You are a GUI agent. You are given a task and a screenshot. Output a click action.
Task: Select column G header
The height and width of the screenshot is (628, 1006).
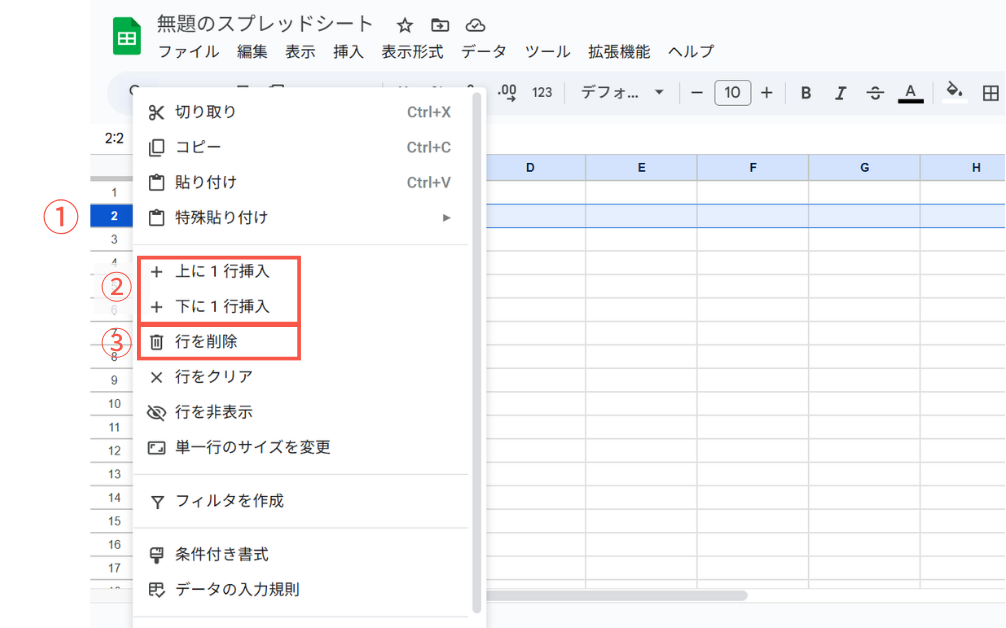click(865, 167)
